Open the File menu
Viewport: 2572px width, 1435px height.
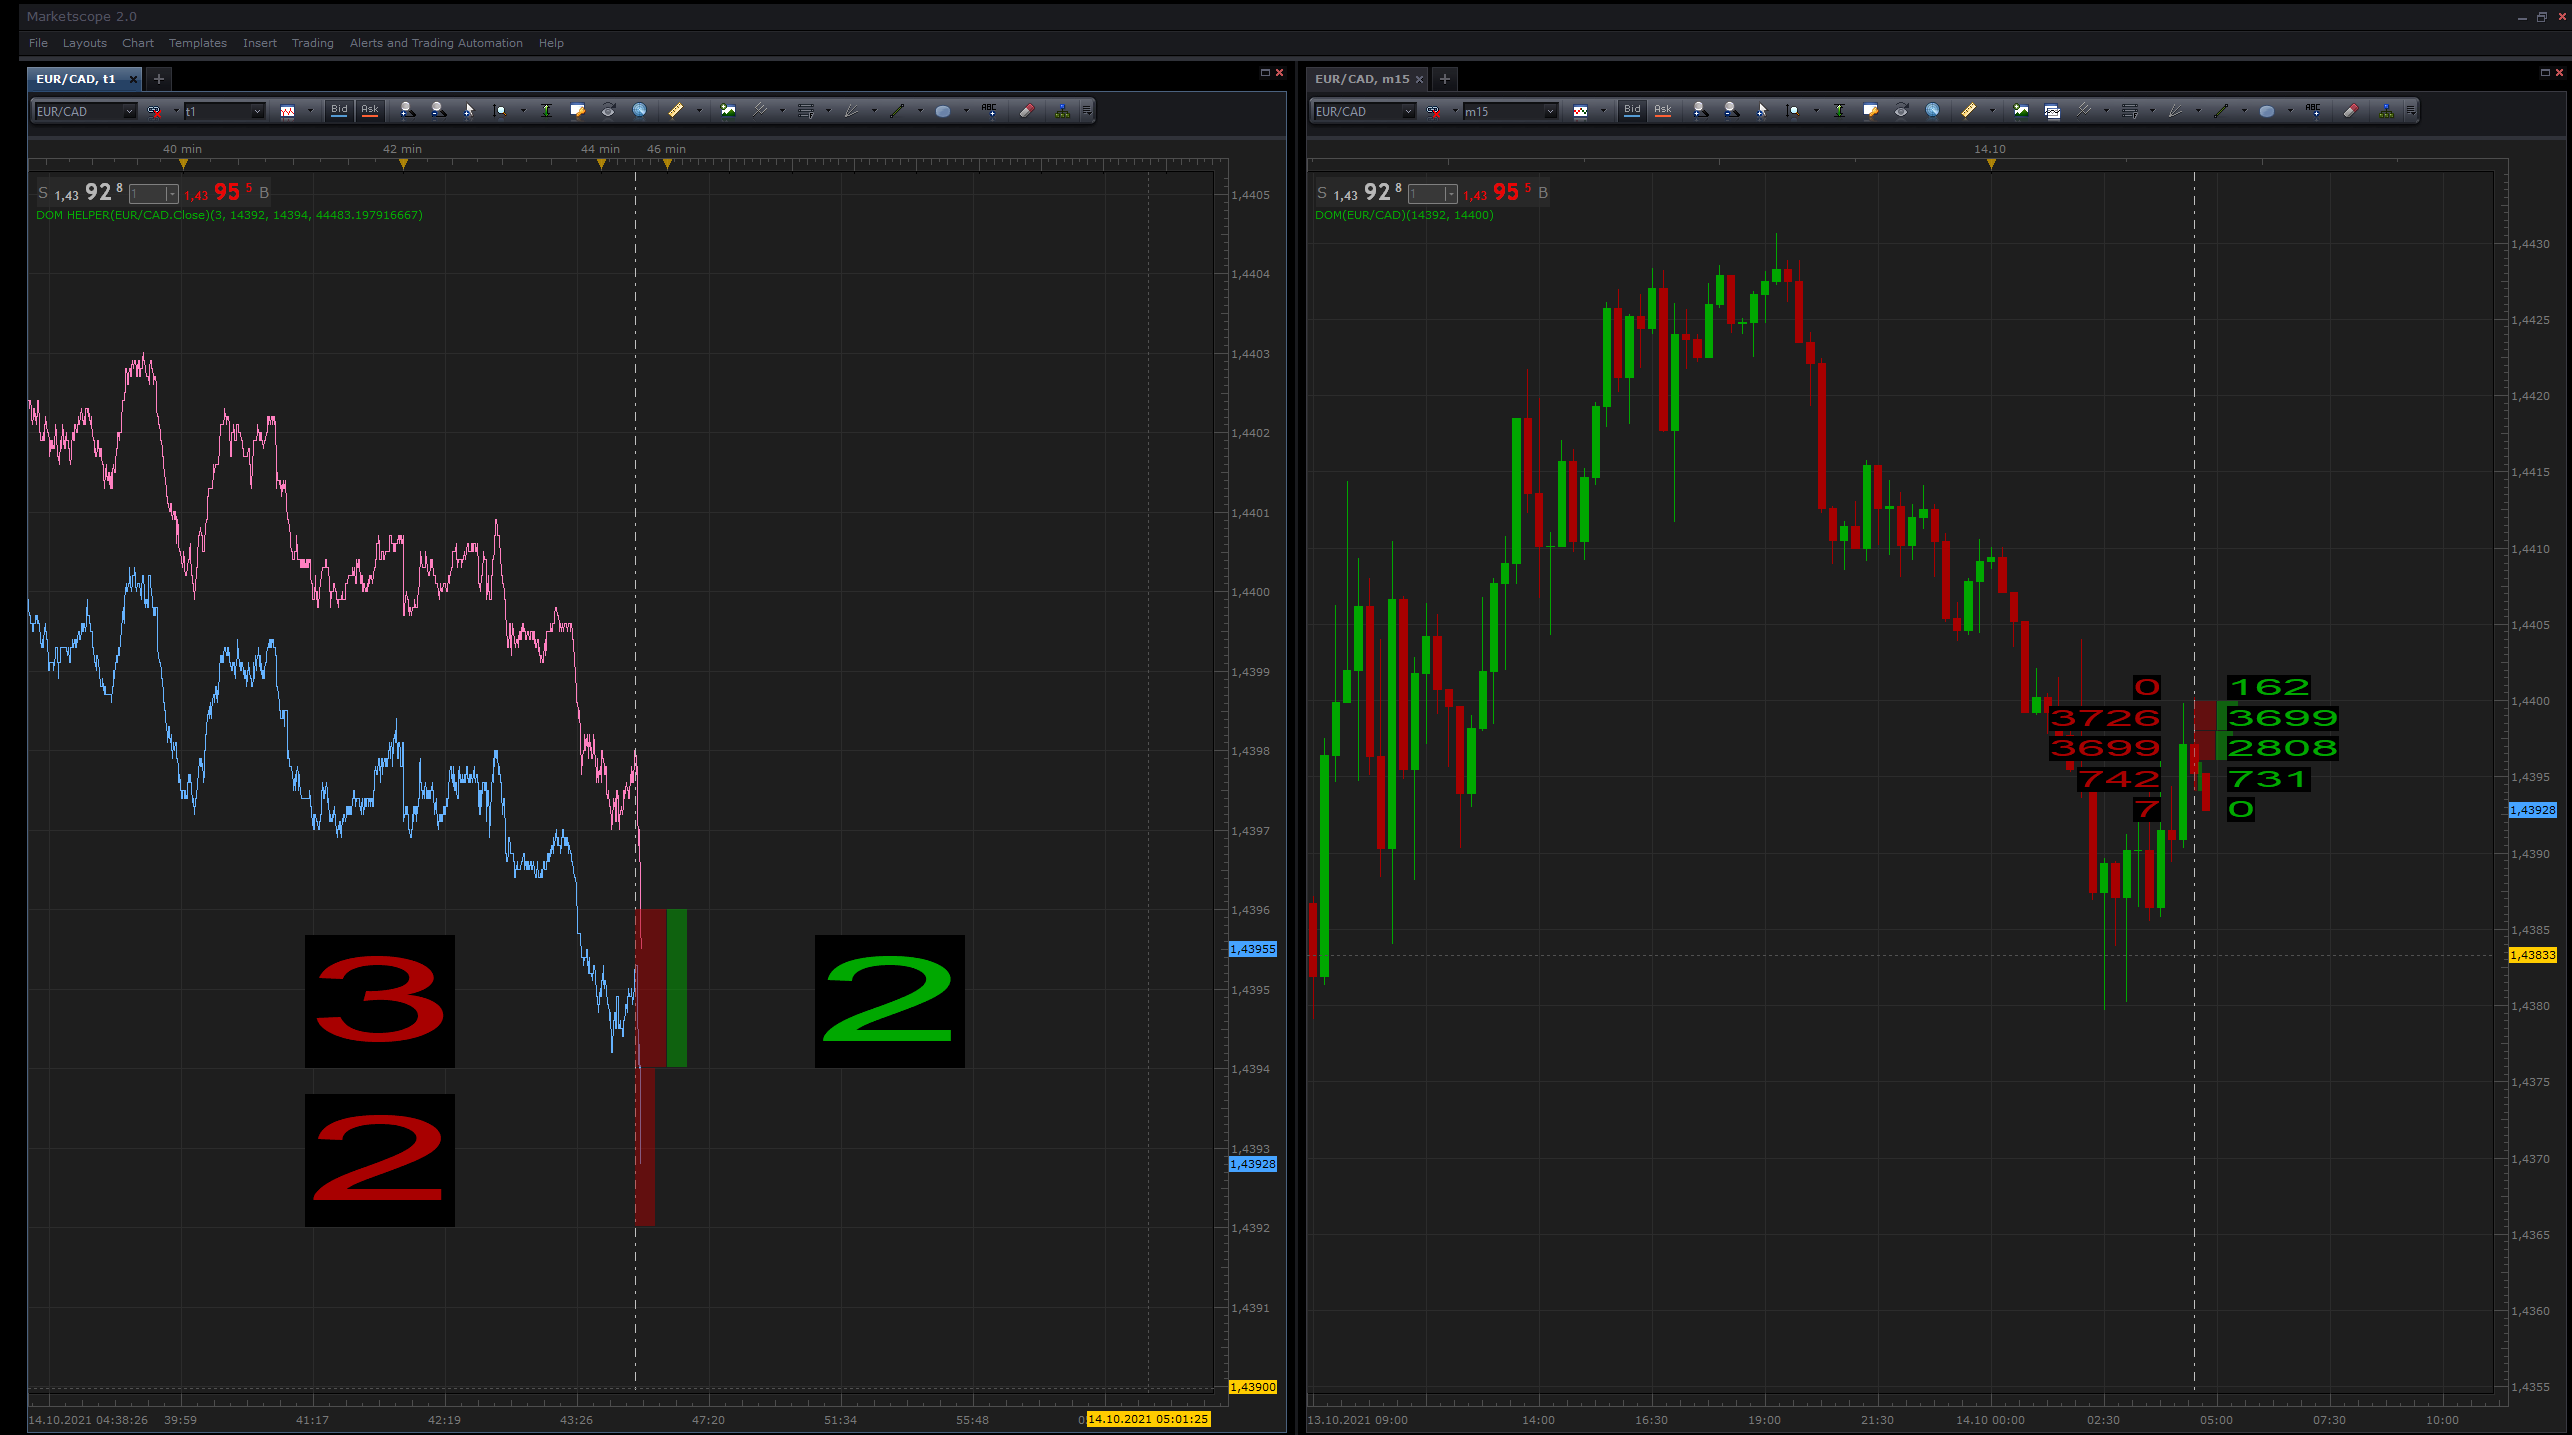pos(38,43)
